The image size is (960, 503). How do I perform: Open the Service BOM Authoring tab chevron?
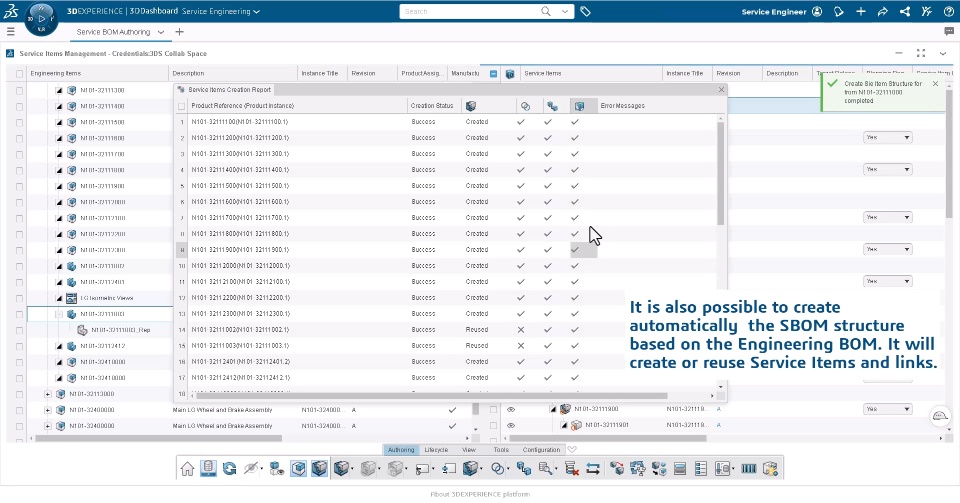point(161,32)
